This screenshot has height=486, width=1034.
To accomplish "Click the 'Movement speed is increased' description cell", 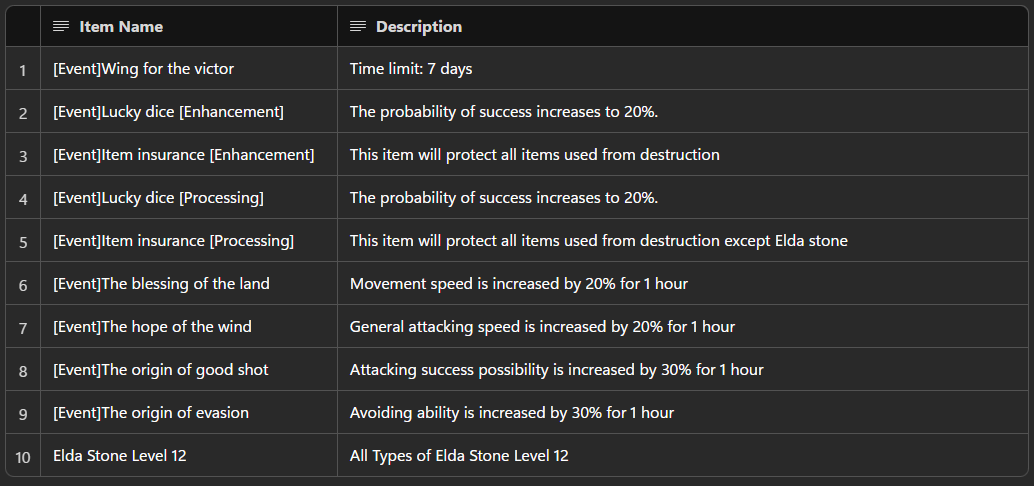I will 683,284.
